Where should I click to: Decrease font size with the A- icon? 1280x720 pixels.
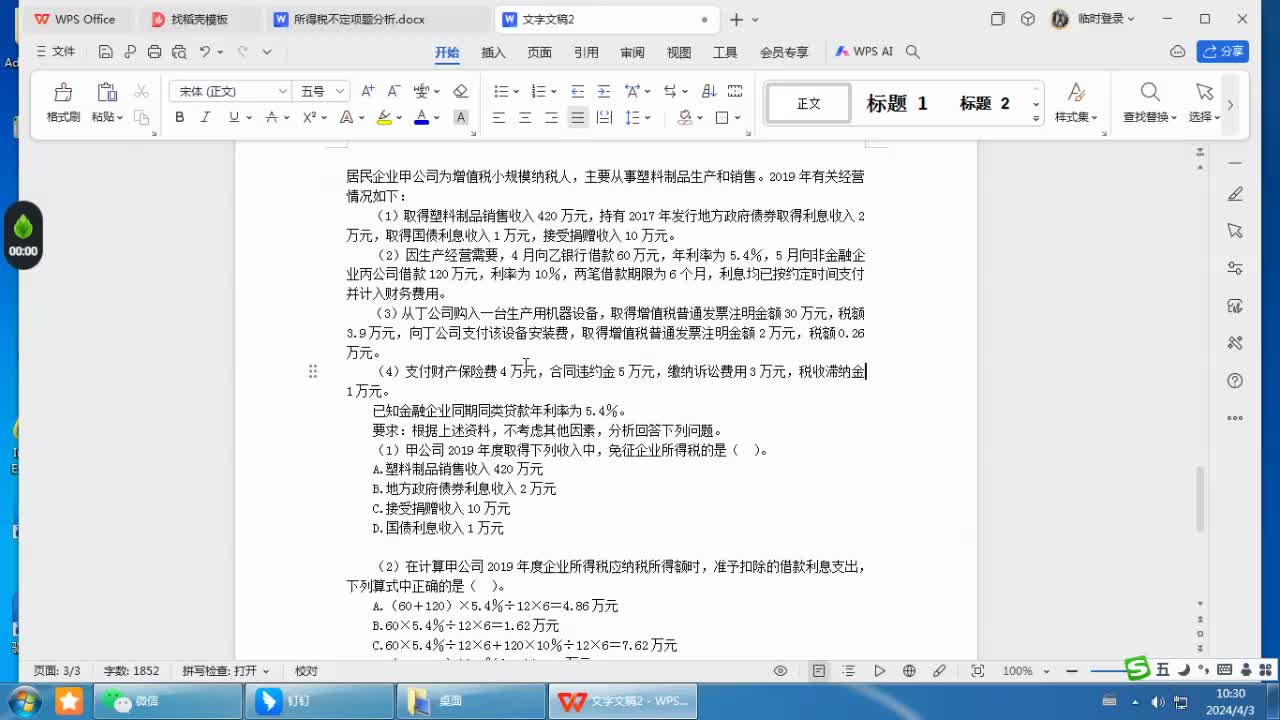(x=394, y=91)
